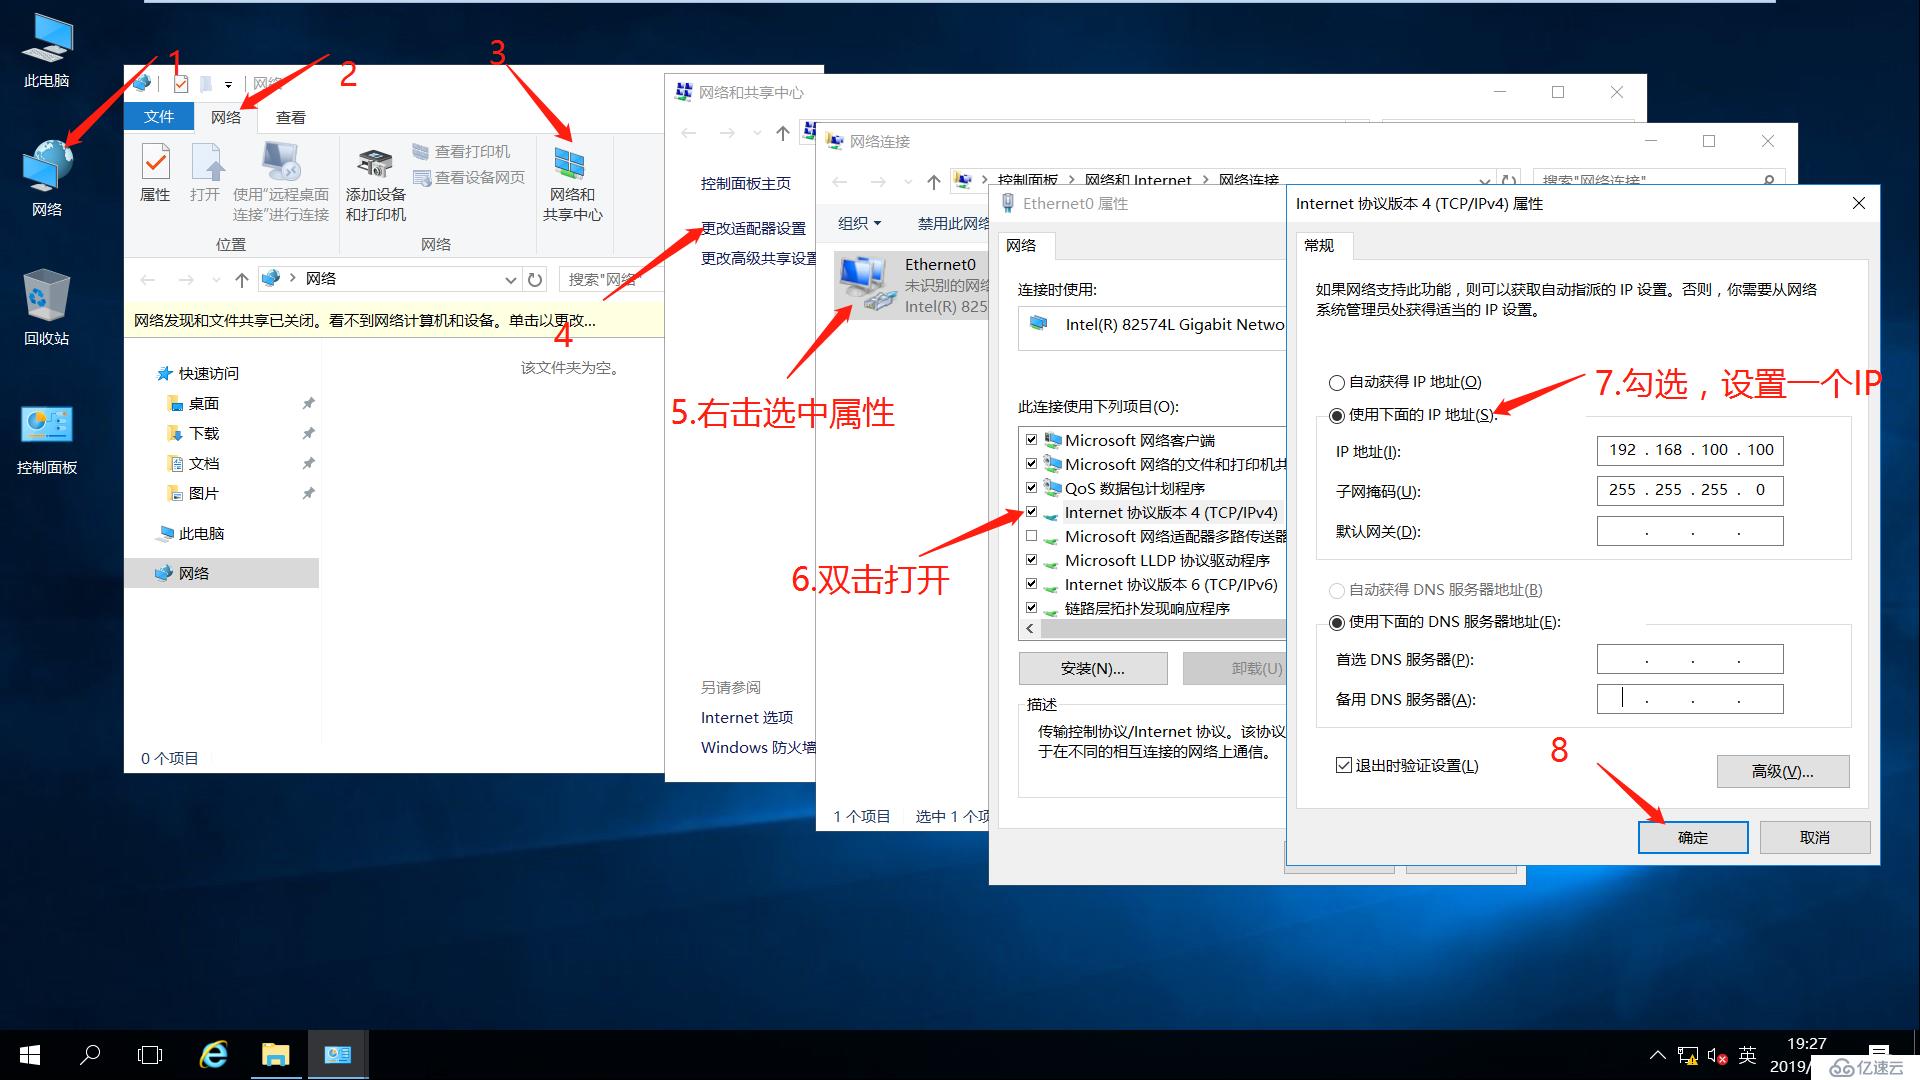Click 更改适配器设置 link

point(753,228)
